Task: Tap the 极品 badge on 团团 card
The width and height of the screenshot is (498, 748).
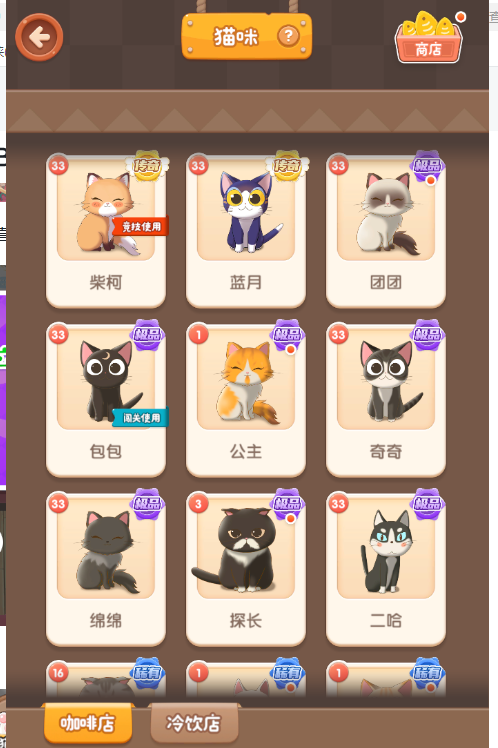Action: point(427,166)
